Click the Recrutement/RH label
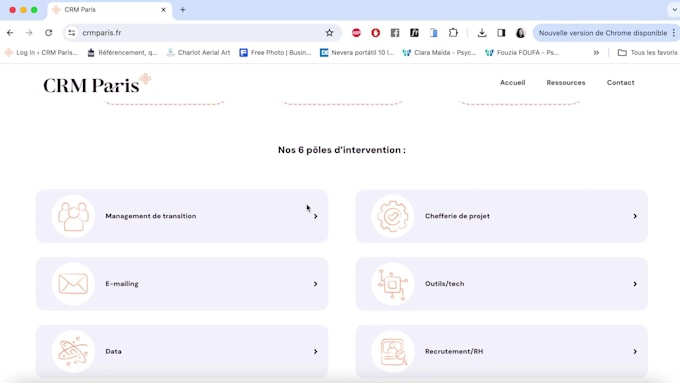 (x=454, y=351)
